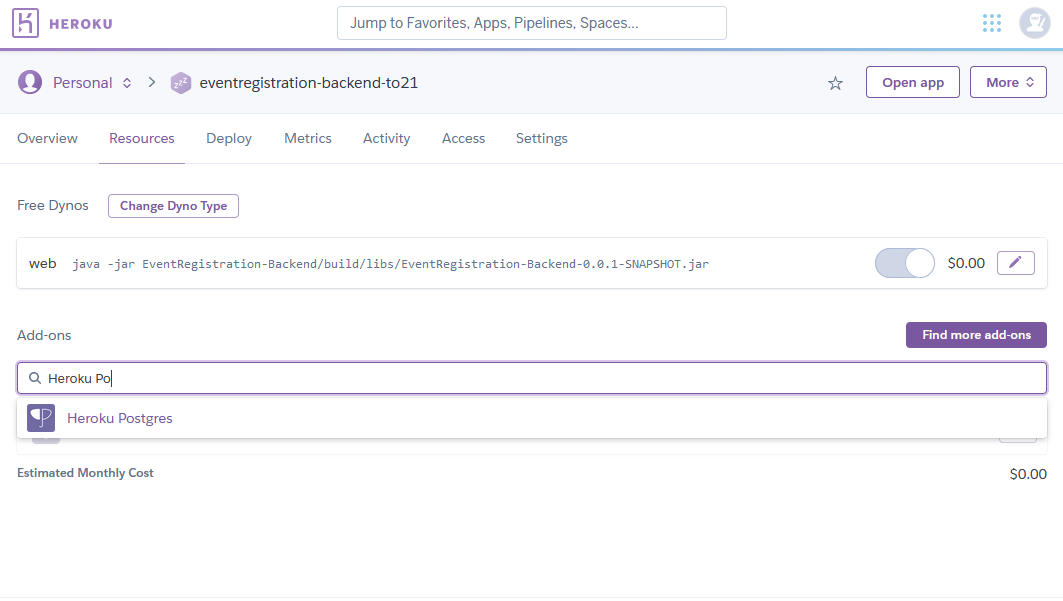Click the Change Dyno Type button
1063x601 pixels.
click(x=173, y=206)
